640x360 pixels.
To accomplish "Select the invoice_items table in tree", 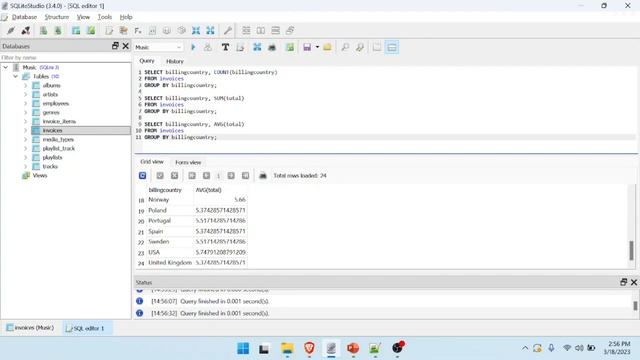I will pos(59,121).
